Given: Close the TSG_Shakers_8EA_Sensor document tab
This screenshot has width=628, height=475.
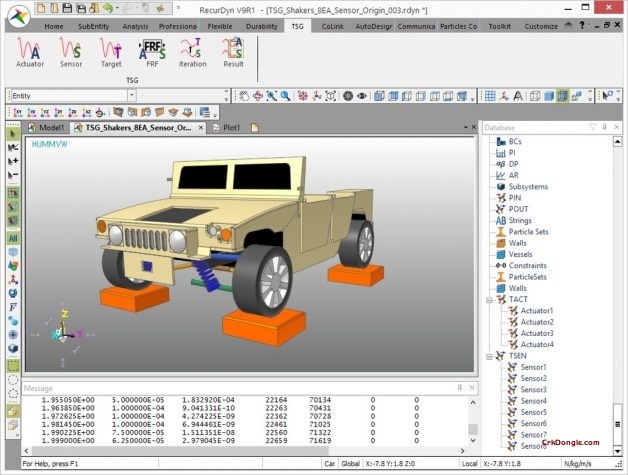Looking at the screenshot, I should tap(201, 128).
